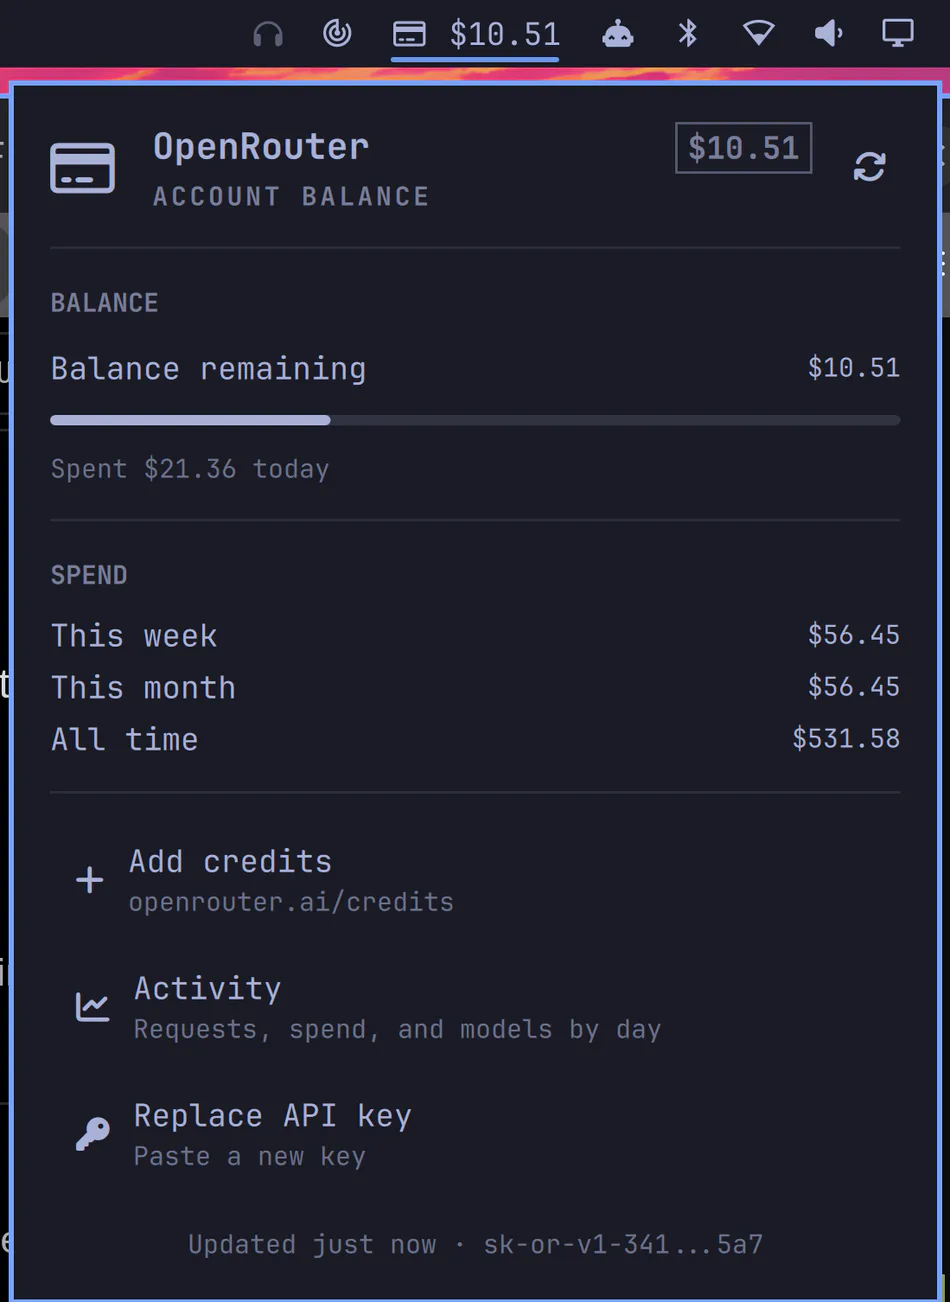
Task: Click the refresh balance icon
Action: pos(869,166)
